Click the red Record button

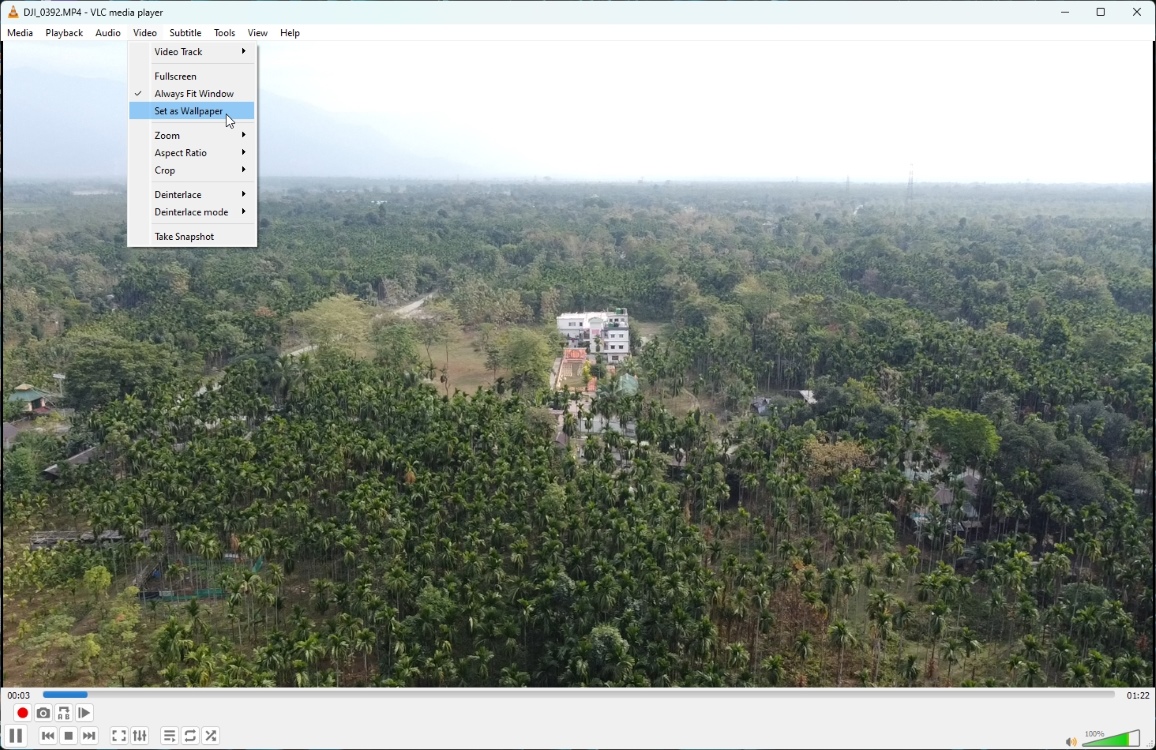[x=22, y=714]
